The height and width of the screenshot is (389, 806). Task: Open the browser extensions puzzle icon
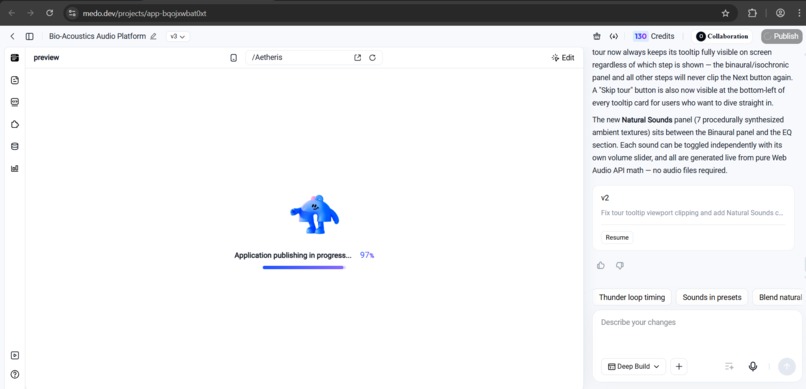752,13
